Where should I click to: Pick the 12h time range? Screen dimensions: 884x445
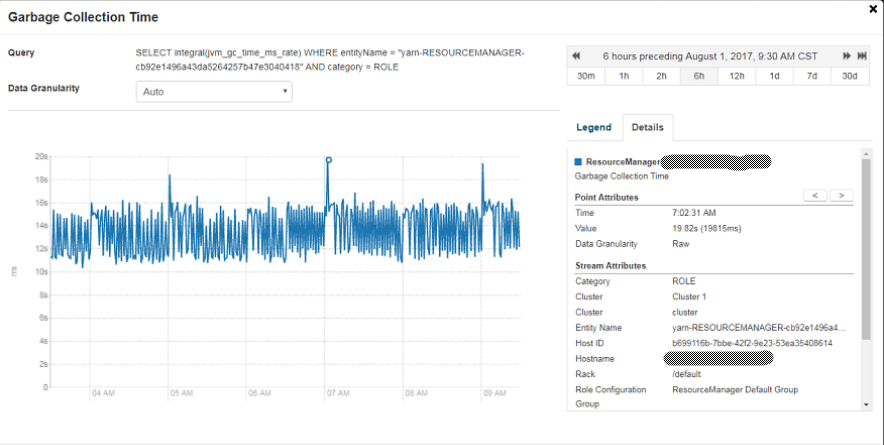pyautogui.click(x=736, y=76)
